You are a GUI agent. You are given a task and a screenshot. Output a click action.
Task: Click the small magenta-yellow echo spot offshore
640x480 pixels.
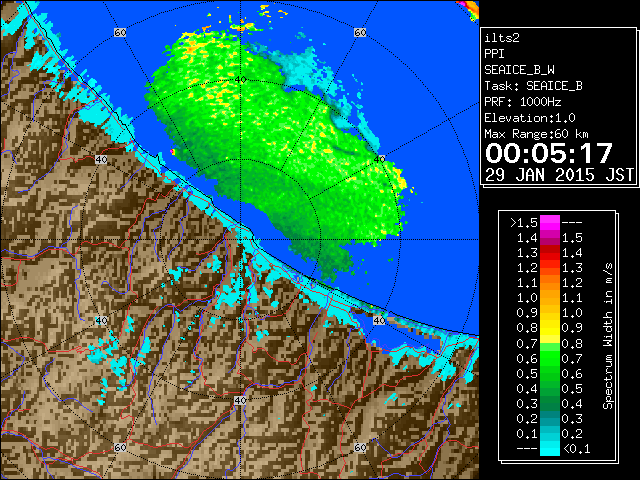click(173, 152)
